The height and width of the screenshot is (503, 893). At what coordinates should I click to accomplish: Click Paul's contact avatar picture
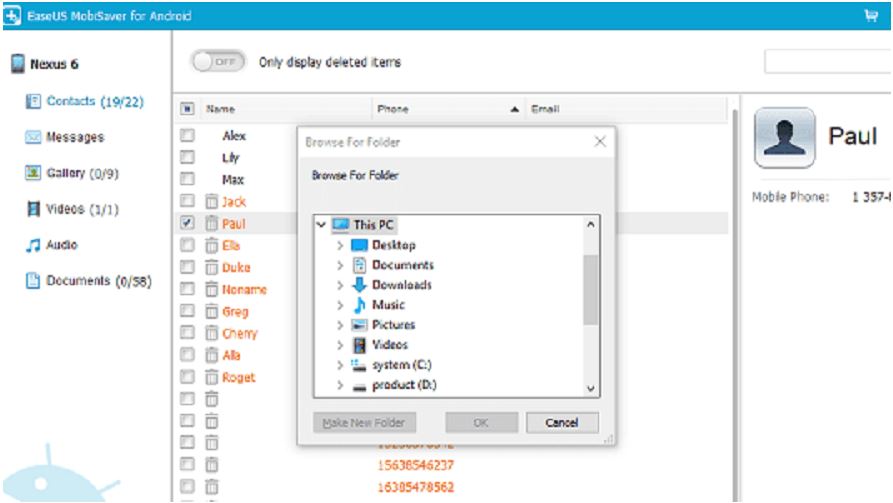click(784, 137)
